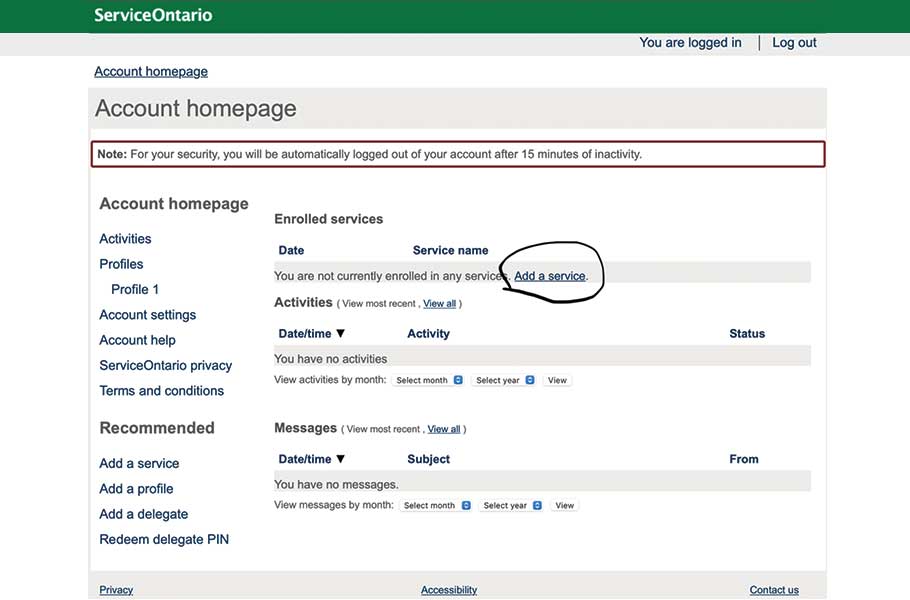Screen dimensions: 910x600
Task: Open the Accessibility footer link
Action: pyautogui.click(x=449, y=590)
